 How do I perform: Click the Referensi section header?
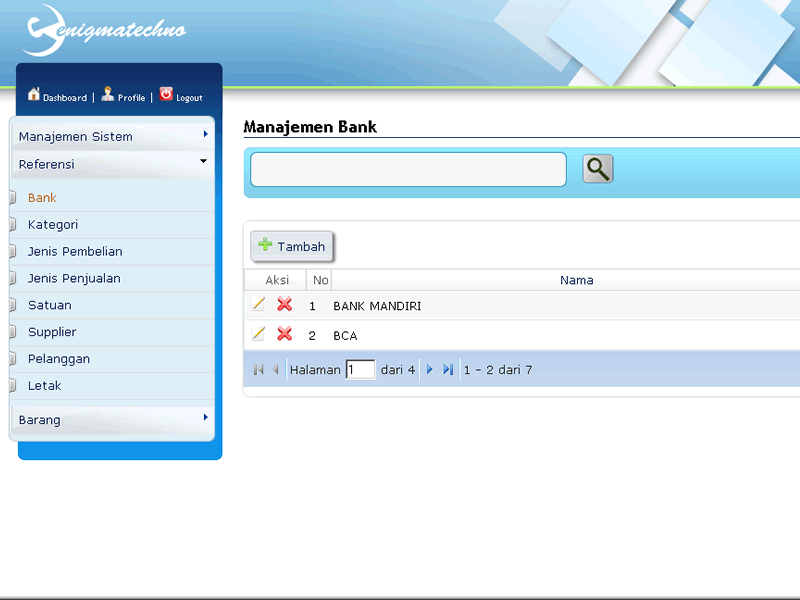click(113, 164)
